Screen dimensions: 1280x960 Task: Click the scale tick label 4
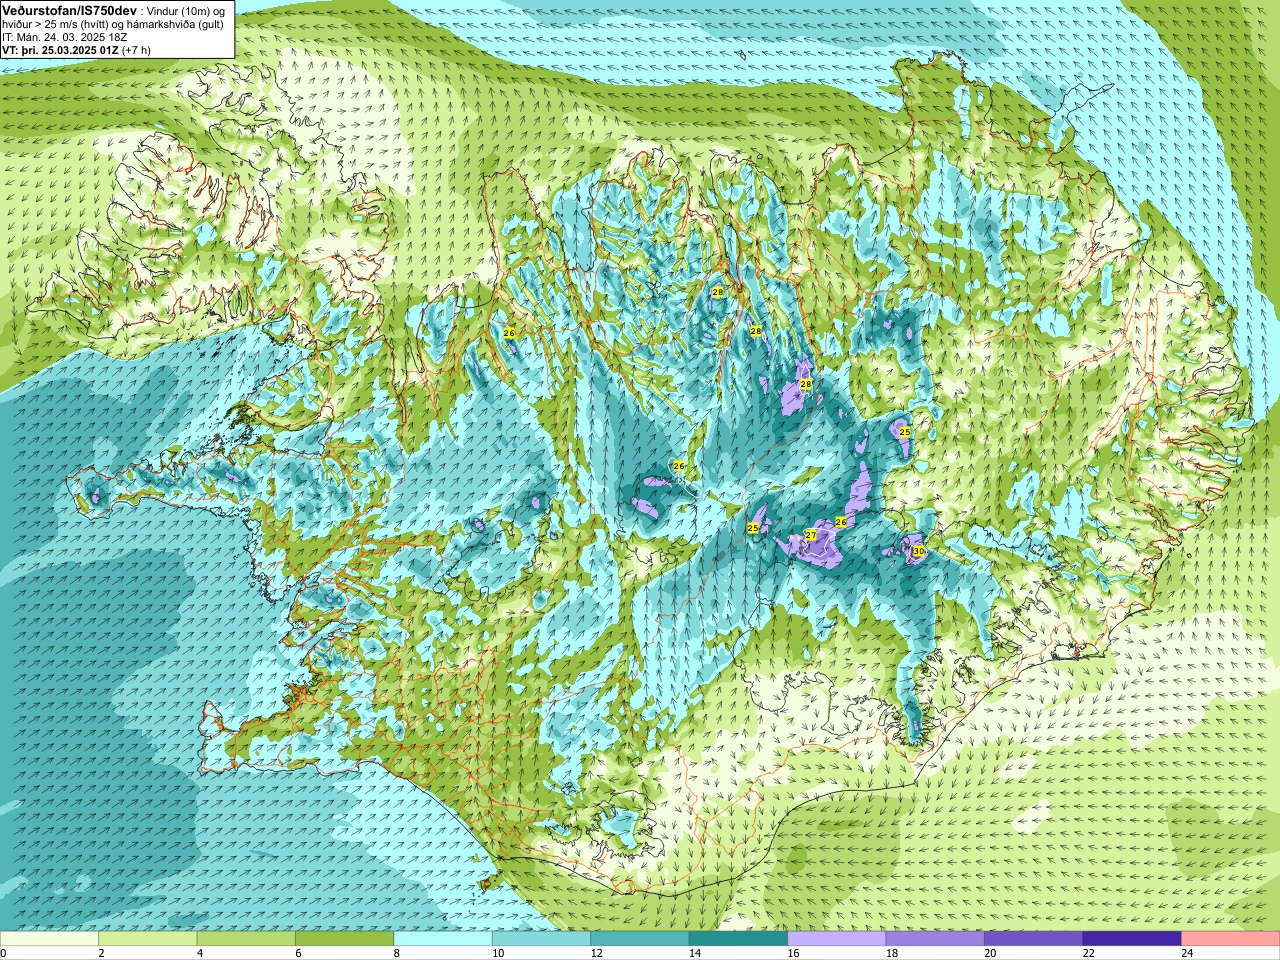coord(200,953)
